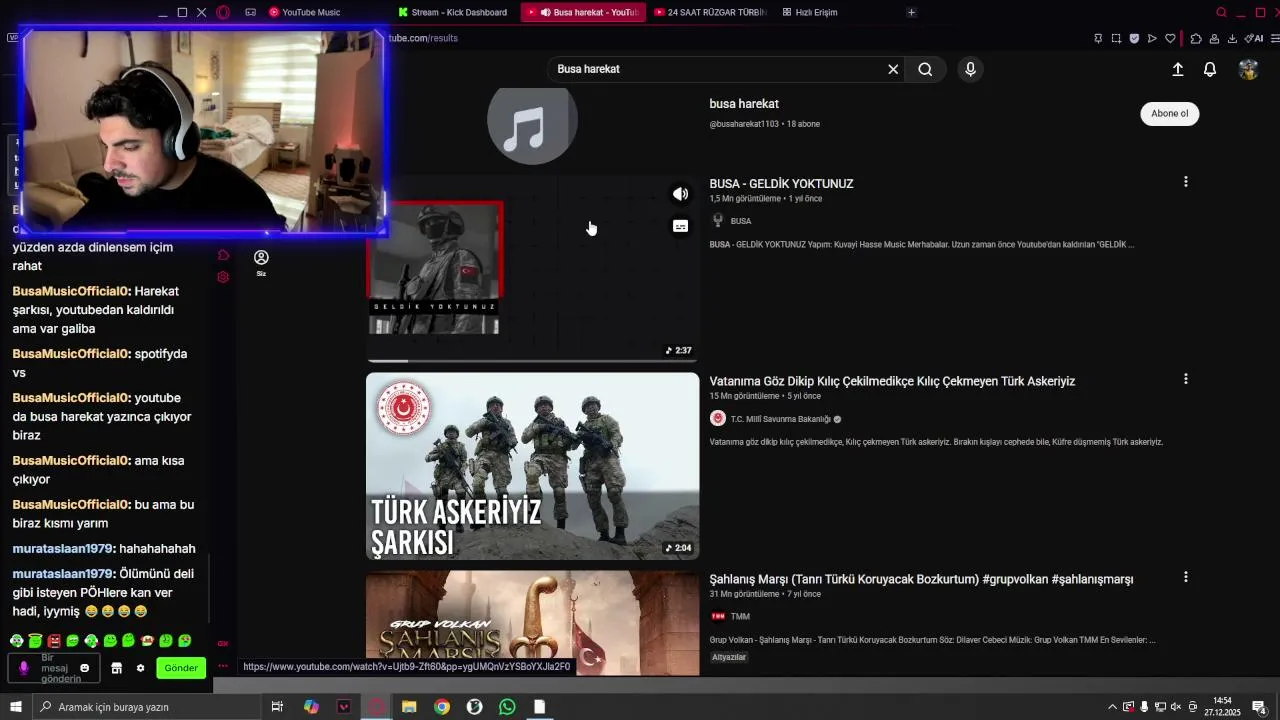Open Vatanıma Göz Dikip video title
The height and width of the screenshot is (720, 1280).
point(892,381)
